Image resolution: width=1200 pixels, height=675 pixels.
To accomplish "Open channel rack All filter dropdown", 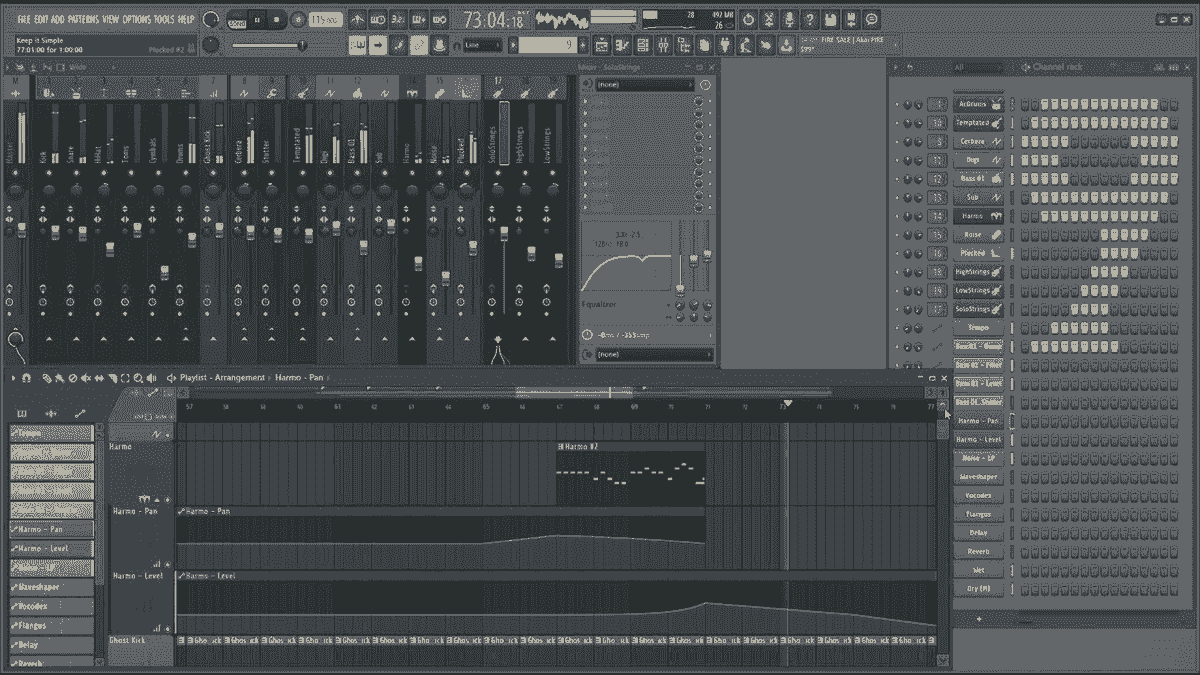I will click(978, 67).
